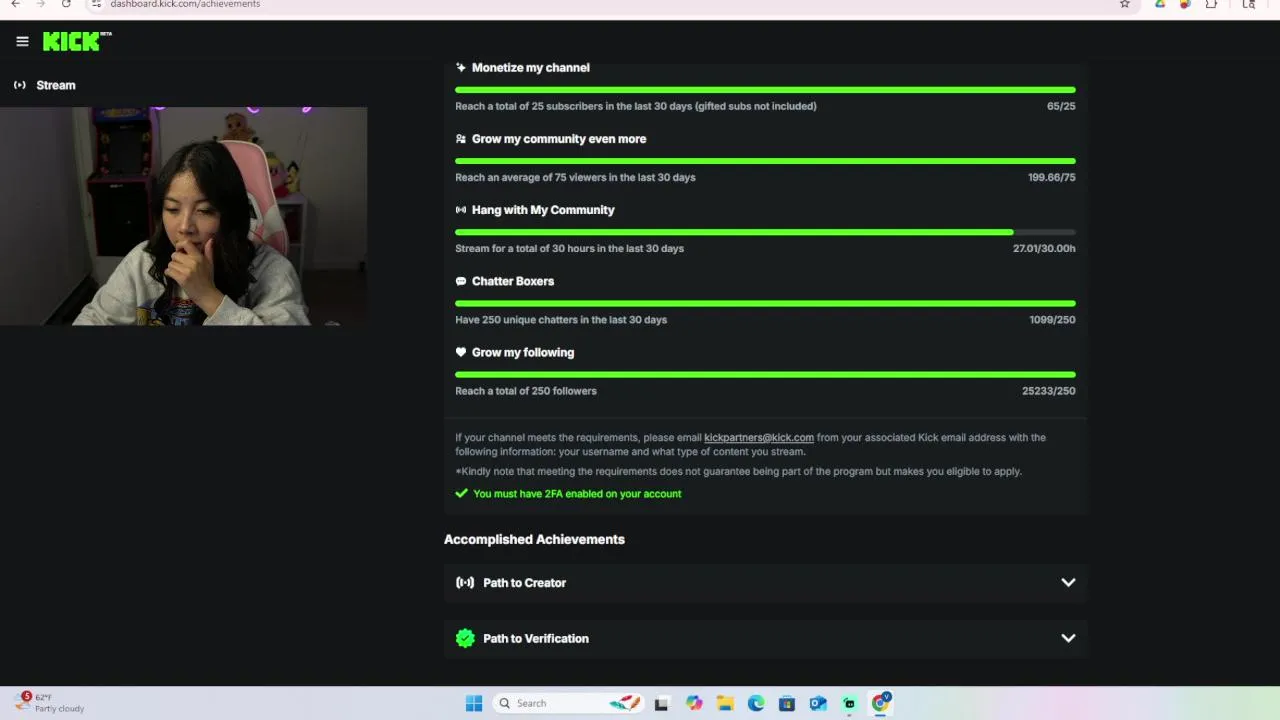Click the Chatter Boxers progress bar

[x=765, y=303]
